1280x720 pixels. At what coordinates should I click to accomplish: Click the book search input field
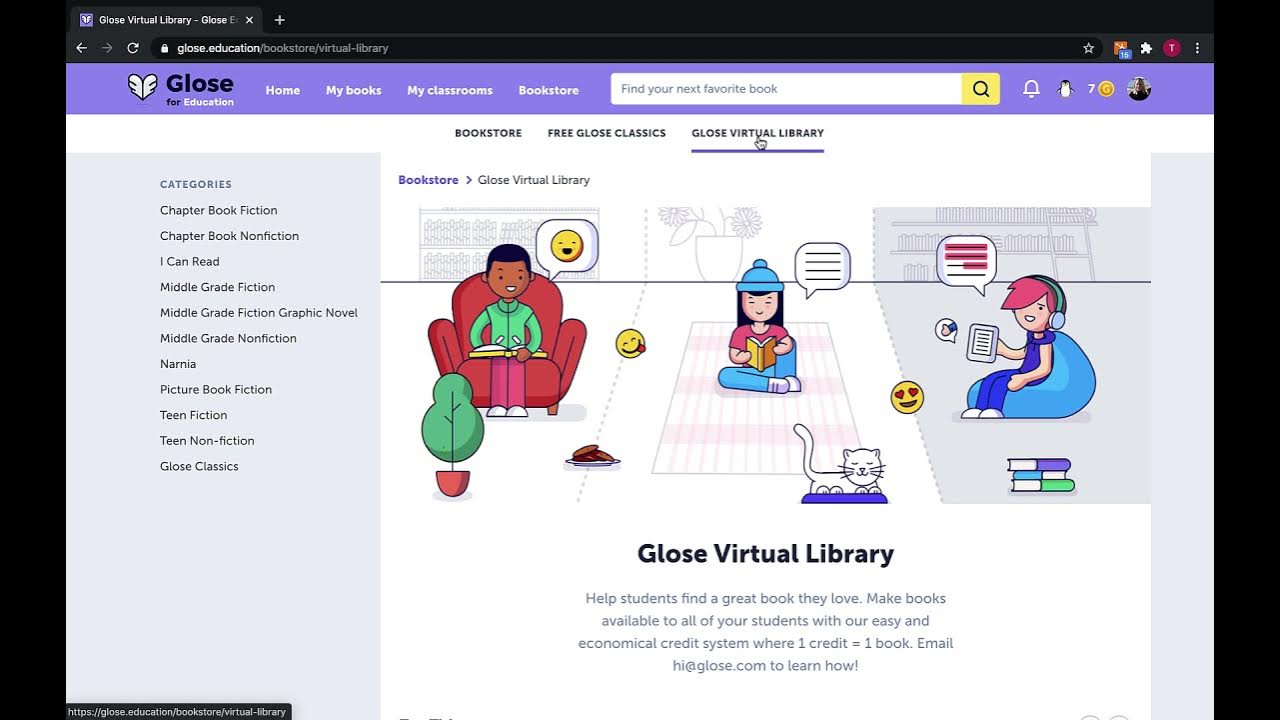coord(786,89)
